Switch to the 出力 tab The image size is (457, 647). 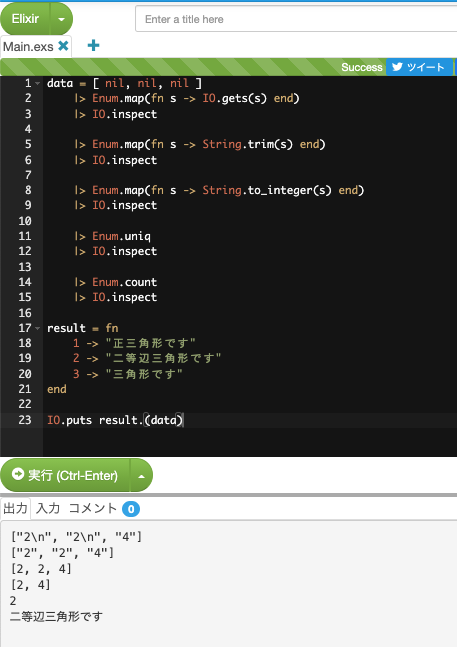click(15, 508)
